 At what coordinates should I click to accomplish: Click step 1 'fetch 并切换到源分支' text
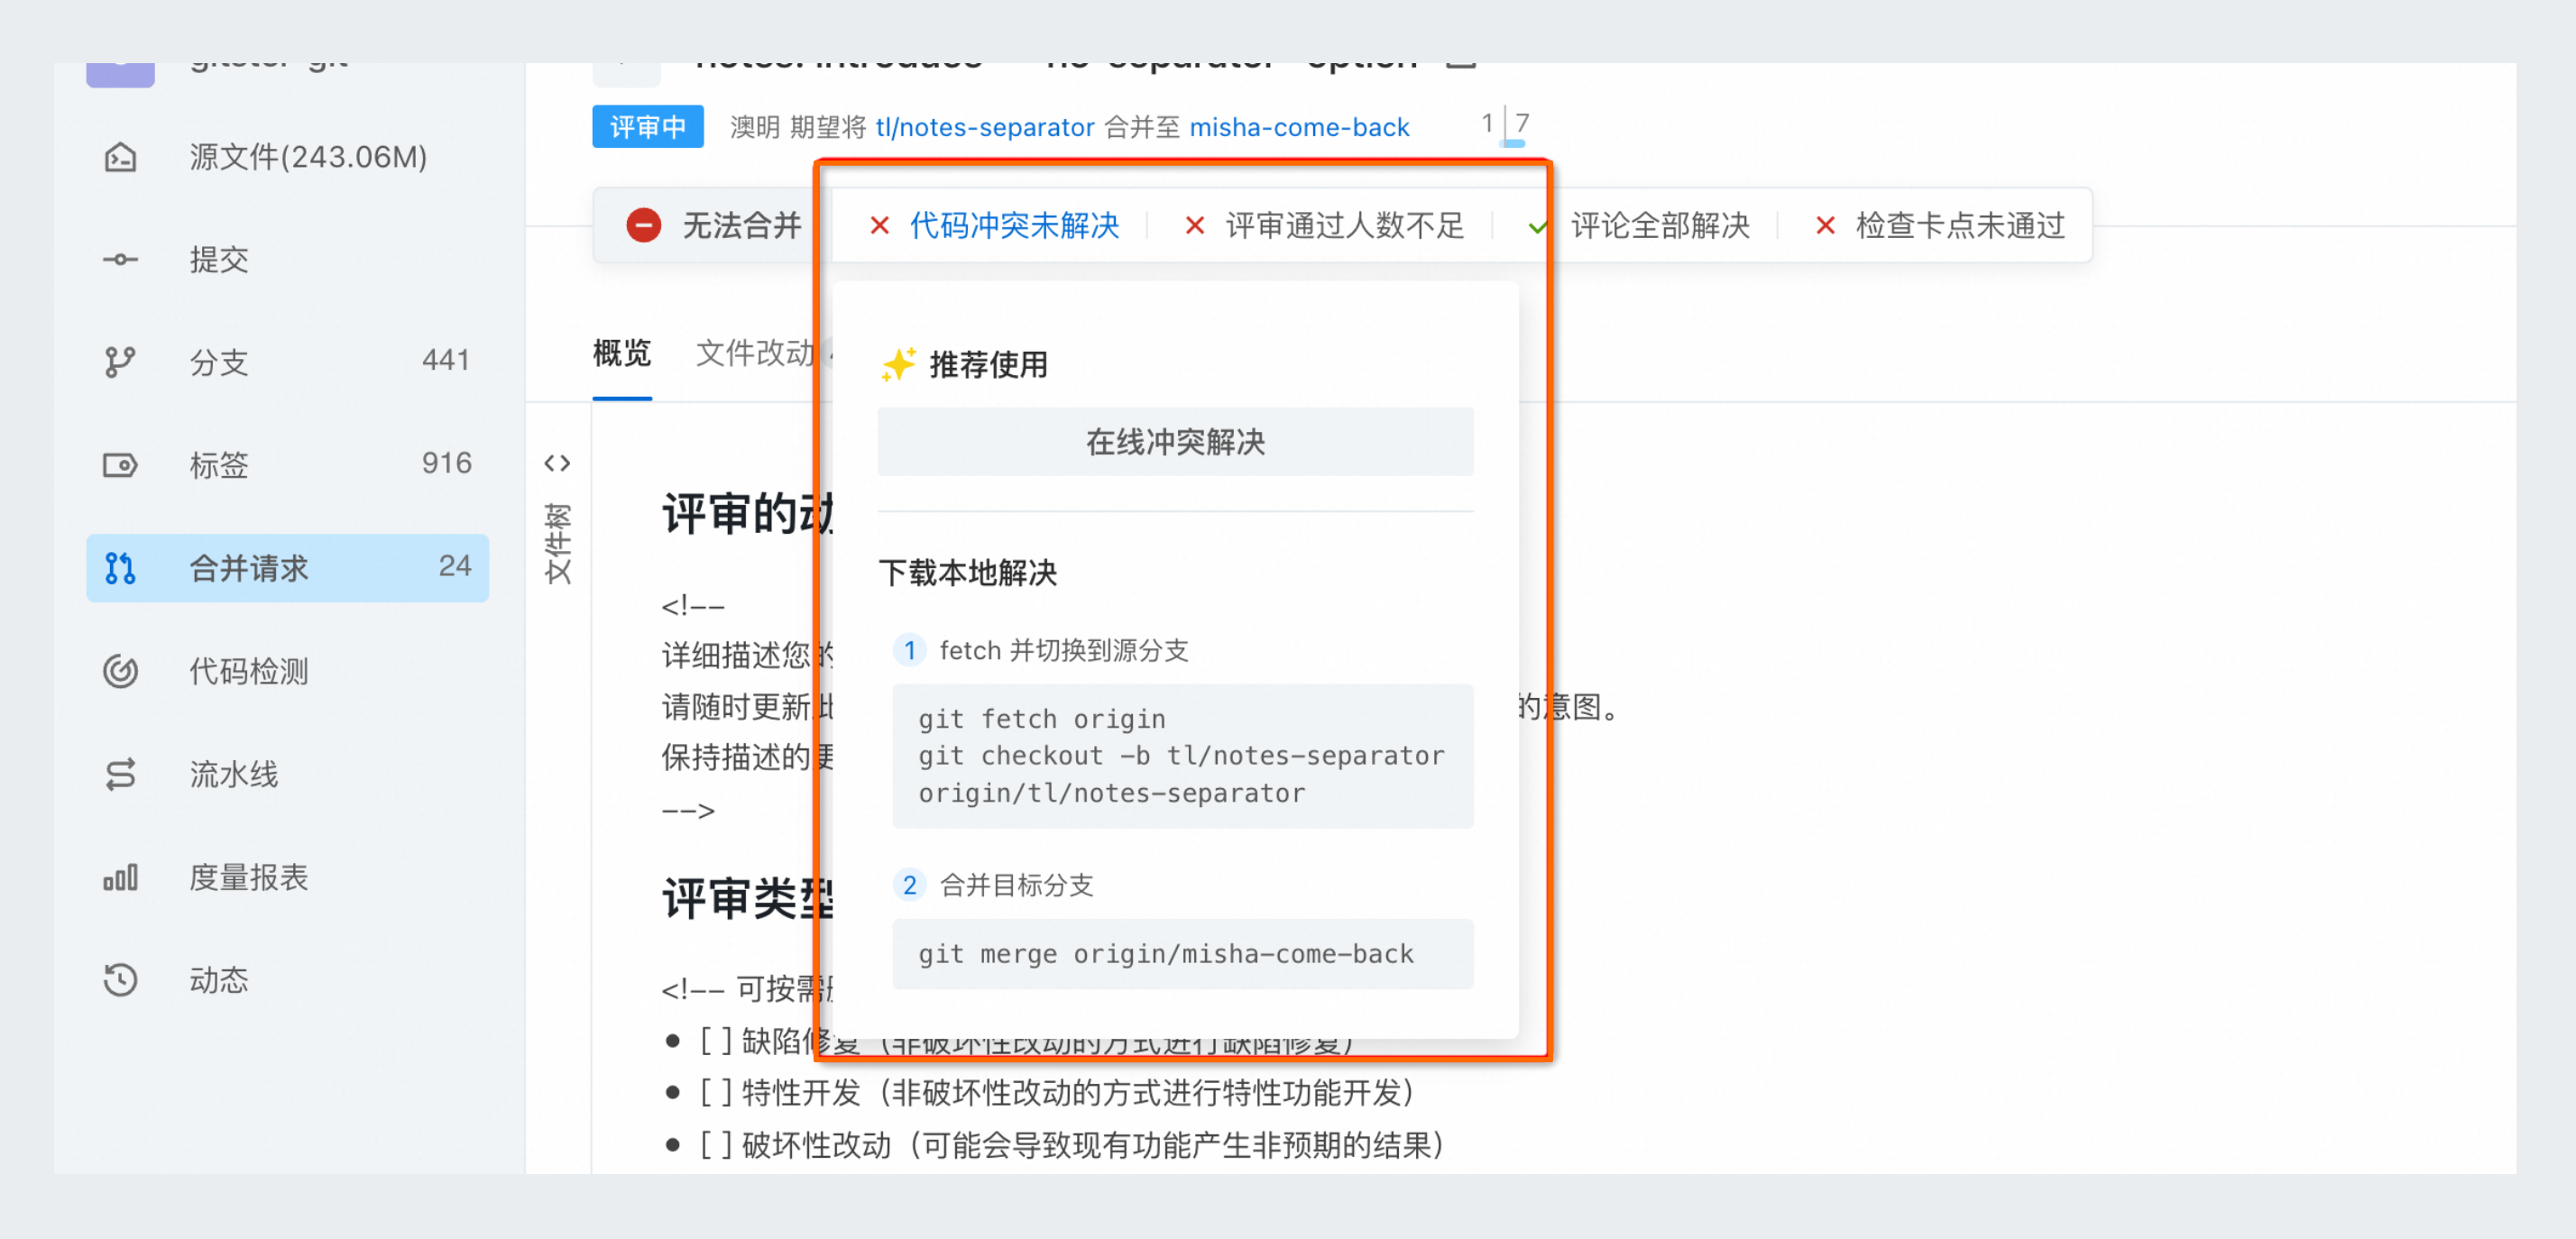[1064, 650]
